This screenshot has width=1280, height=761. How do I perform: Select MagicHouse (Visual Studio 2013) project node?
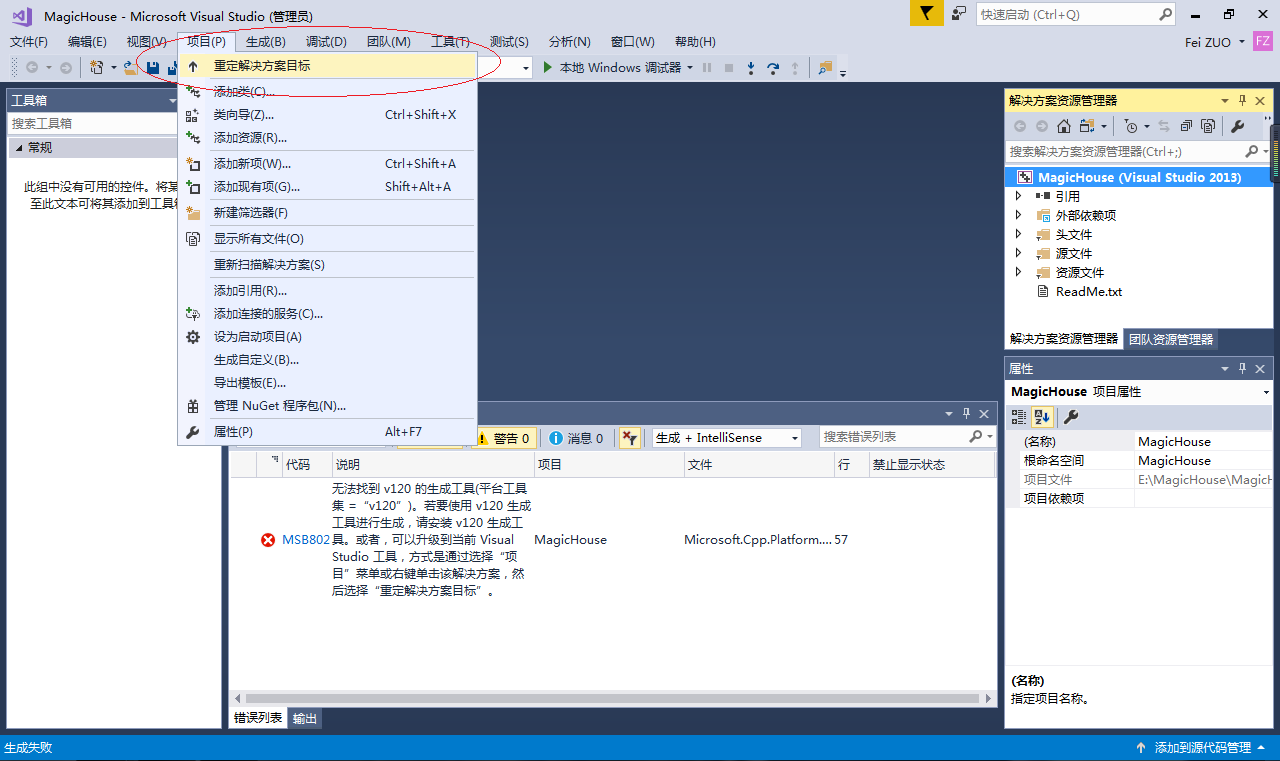point(1139,177)
